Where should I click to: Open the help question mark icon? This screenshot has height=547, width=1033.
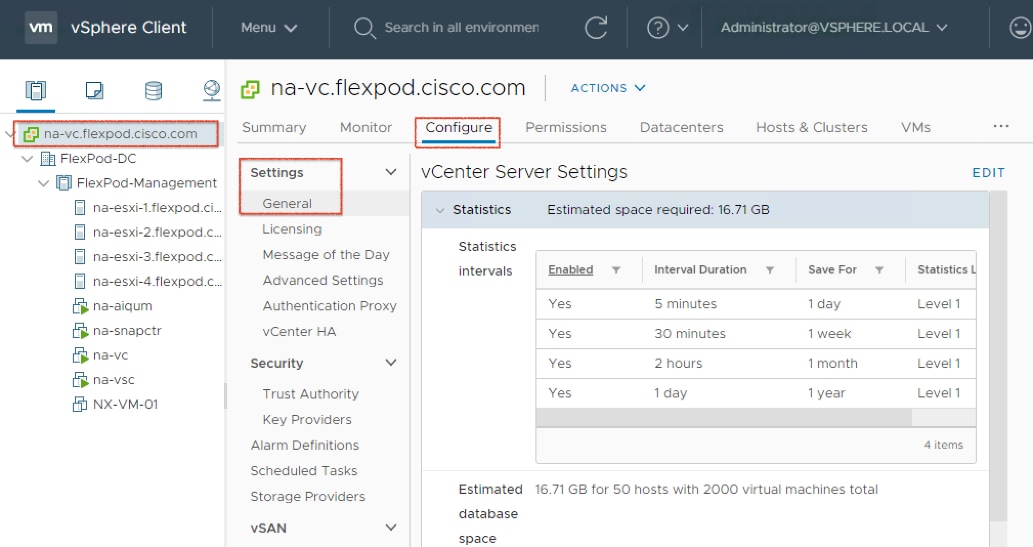click(x=657, y=28)
